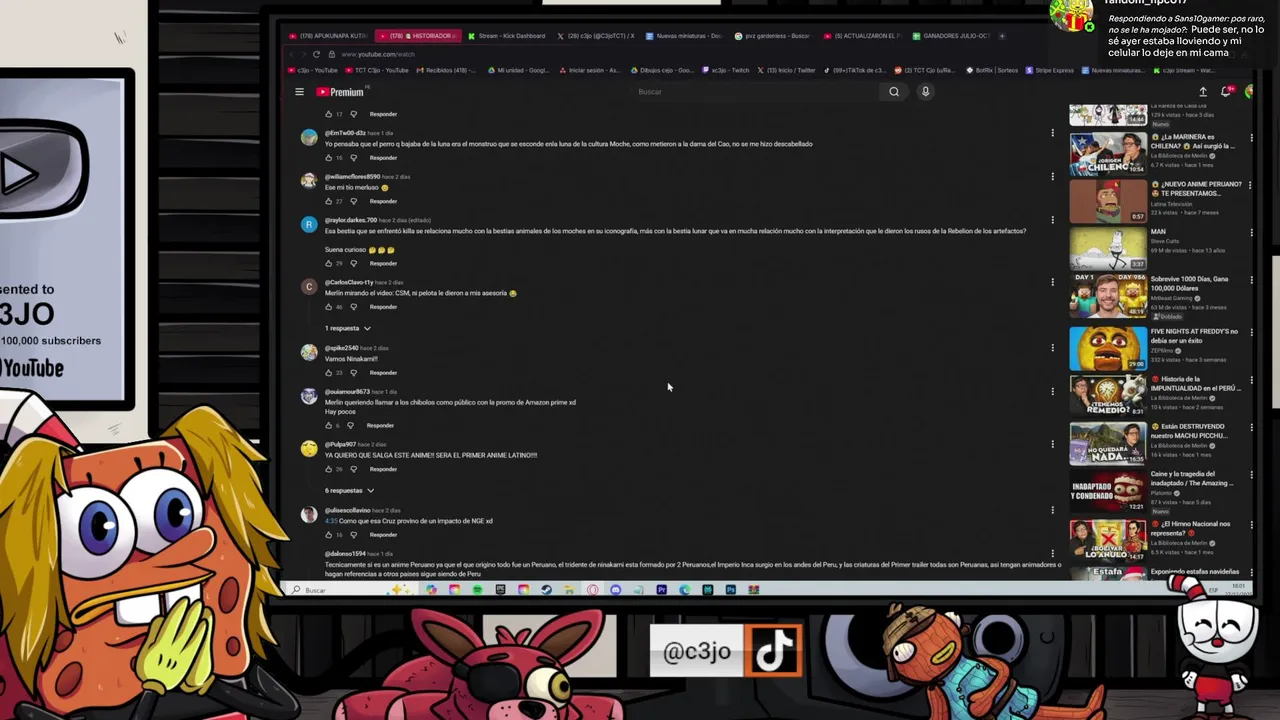1280x720 pixels.
Task: Open the MAN Steve Cutts video thumbnail
Action: 1108,250
